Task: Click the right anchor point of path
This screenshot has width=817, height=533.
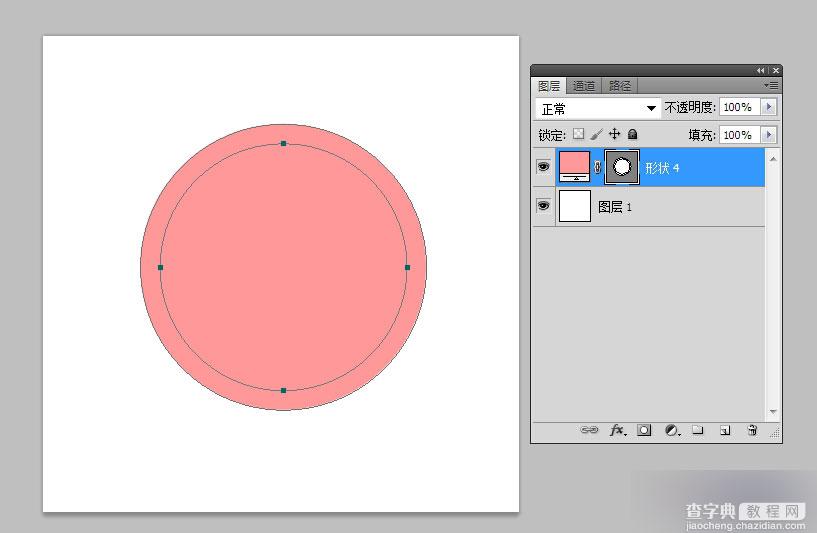Action: click(x=407, y=267)
